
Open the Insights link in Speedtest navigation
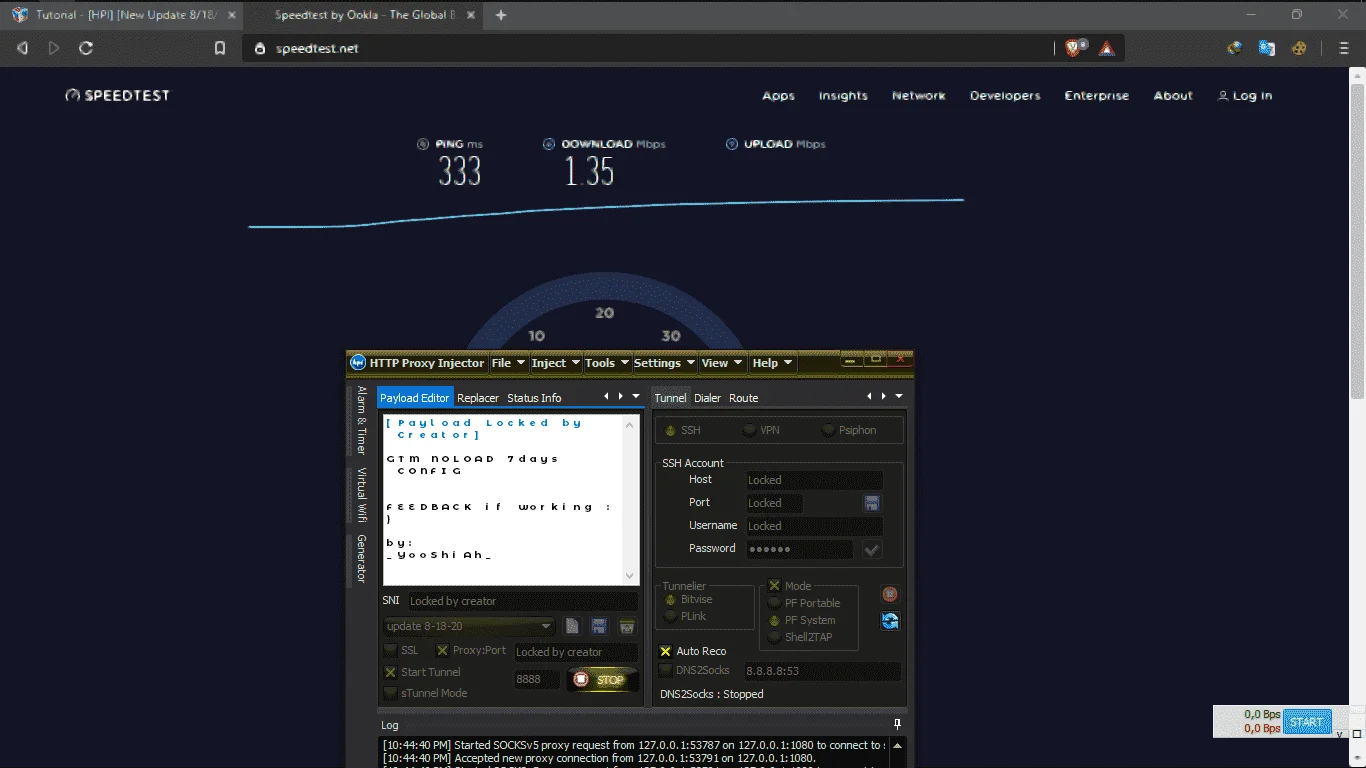pyautogui.click(x=843, y=96)
